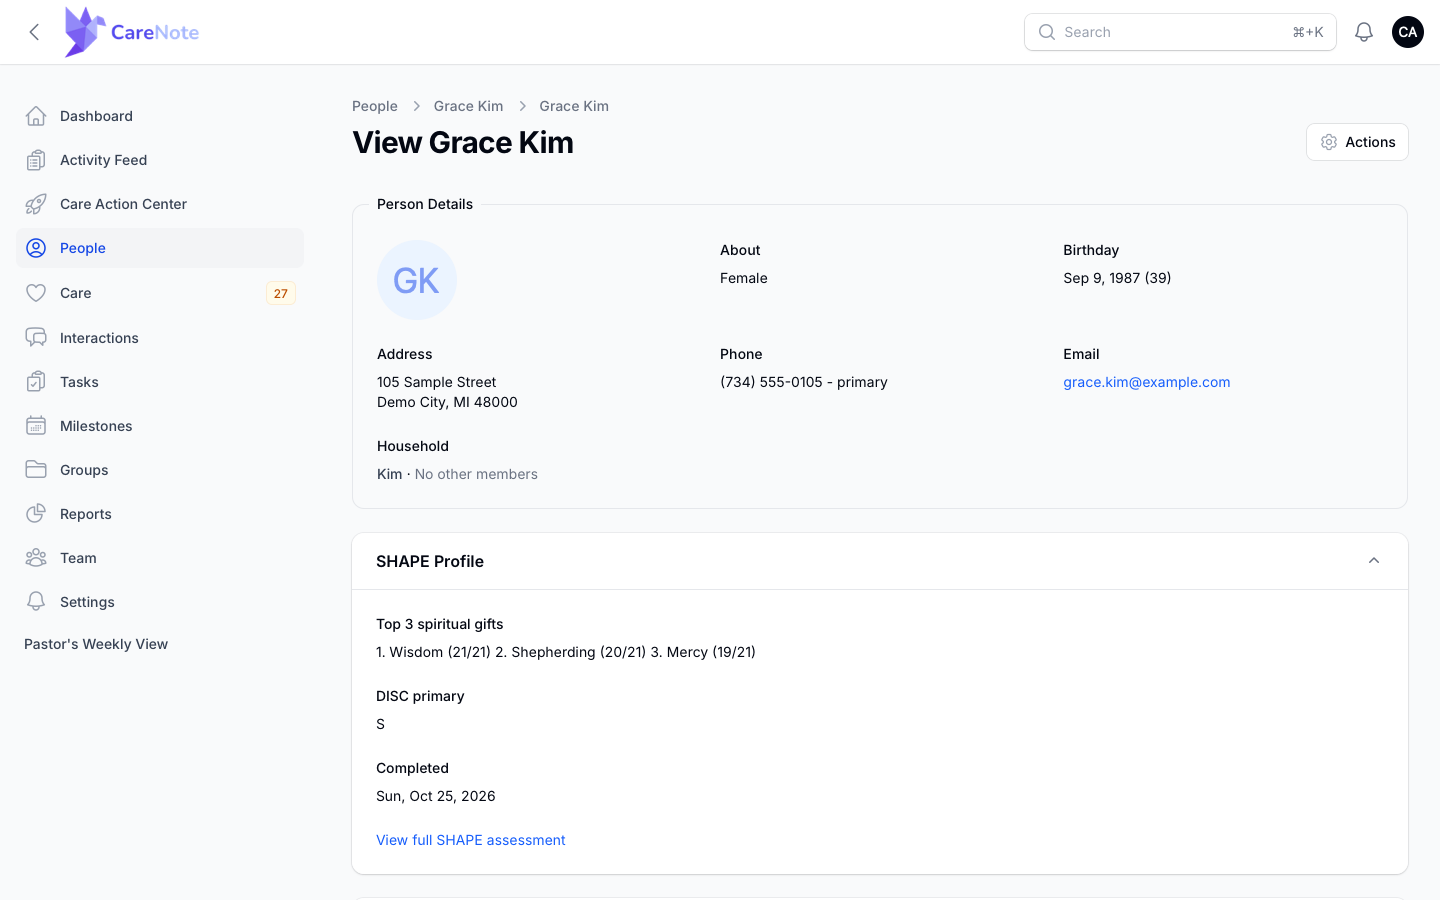
Task: Click the Care Action Center rocket icon
Action: click(x=36, y=204)
